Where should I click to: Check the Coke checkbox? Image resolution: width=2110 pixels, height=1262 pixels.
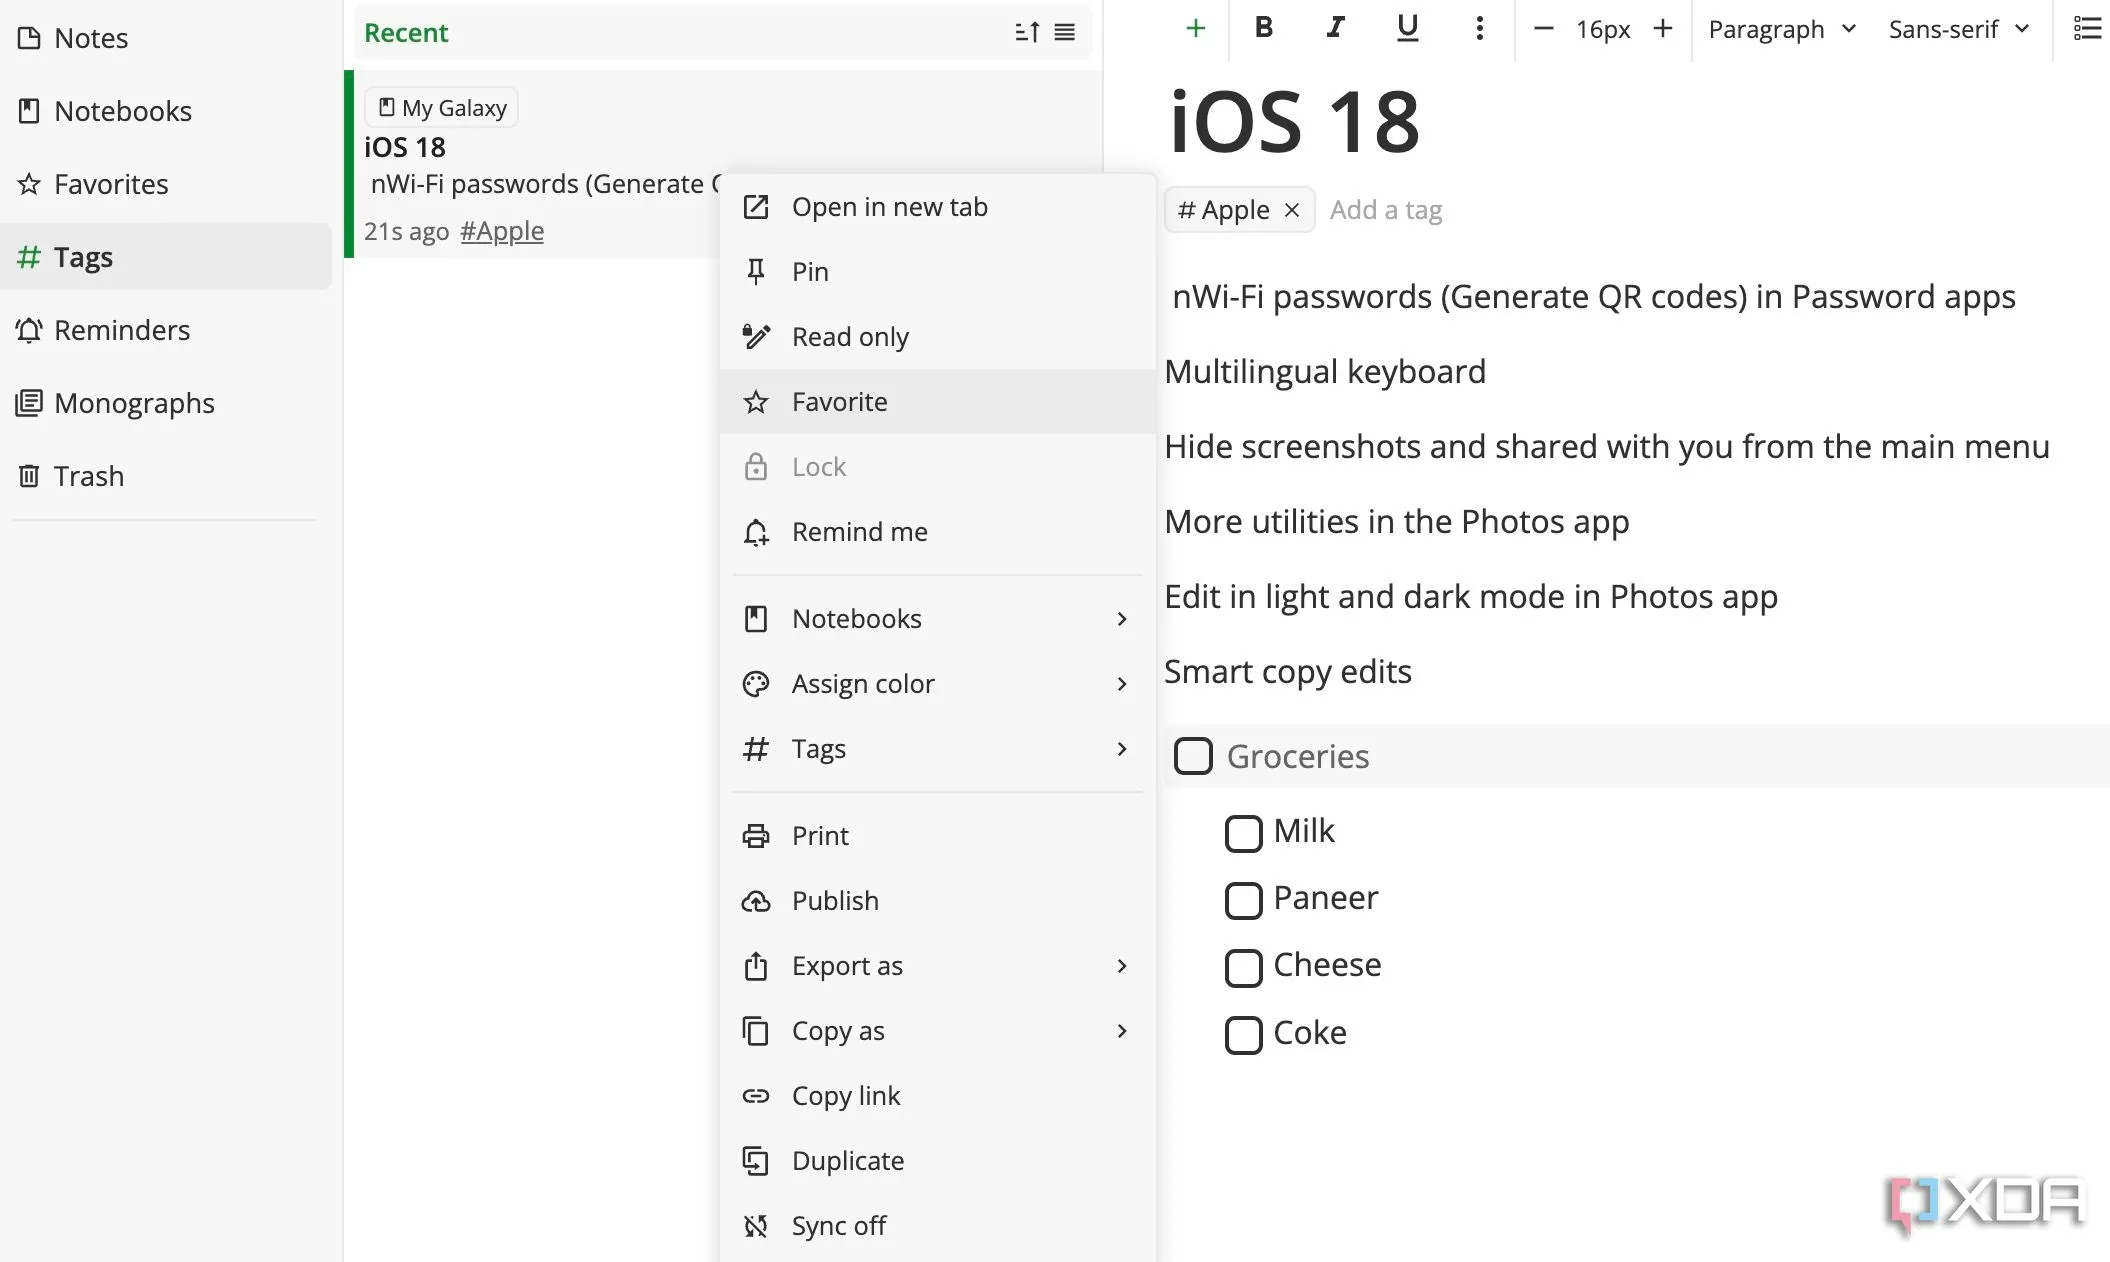(x=1244, y=1035)
